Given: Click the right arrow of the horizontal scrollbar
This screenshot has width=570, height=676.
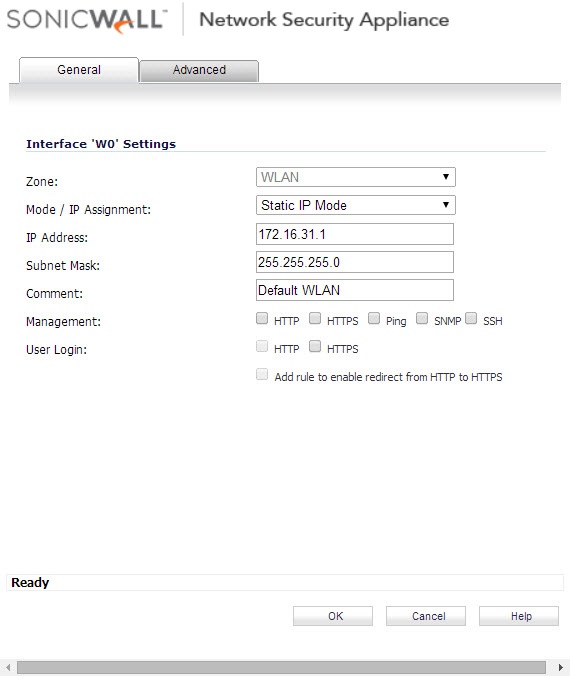Looking at the screenshot, I should (x=561, y=667).
